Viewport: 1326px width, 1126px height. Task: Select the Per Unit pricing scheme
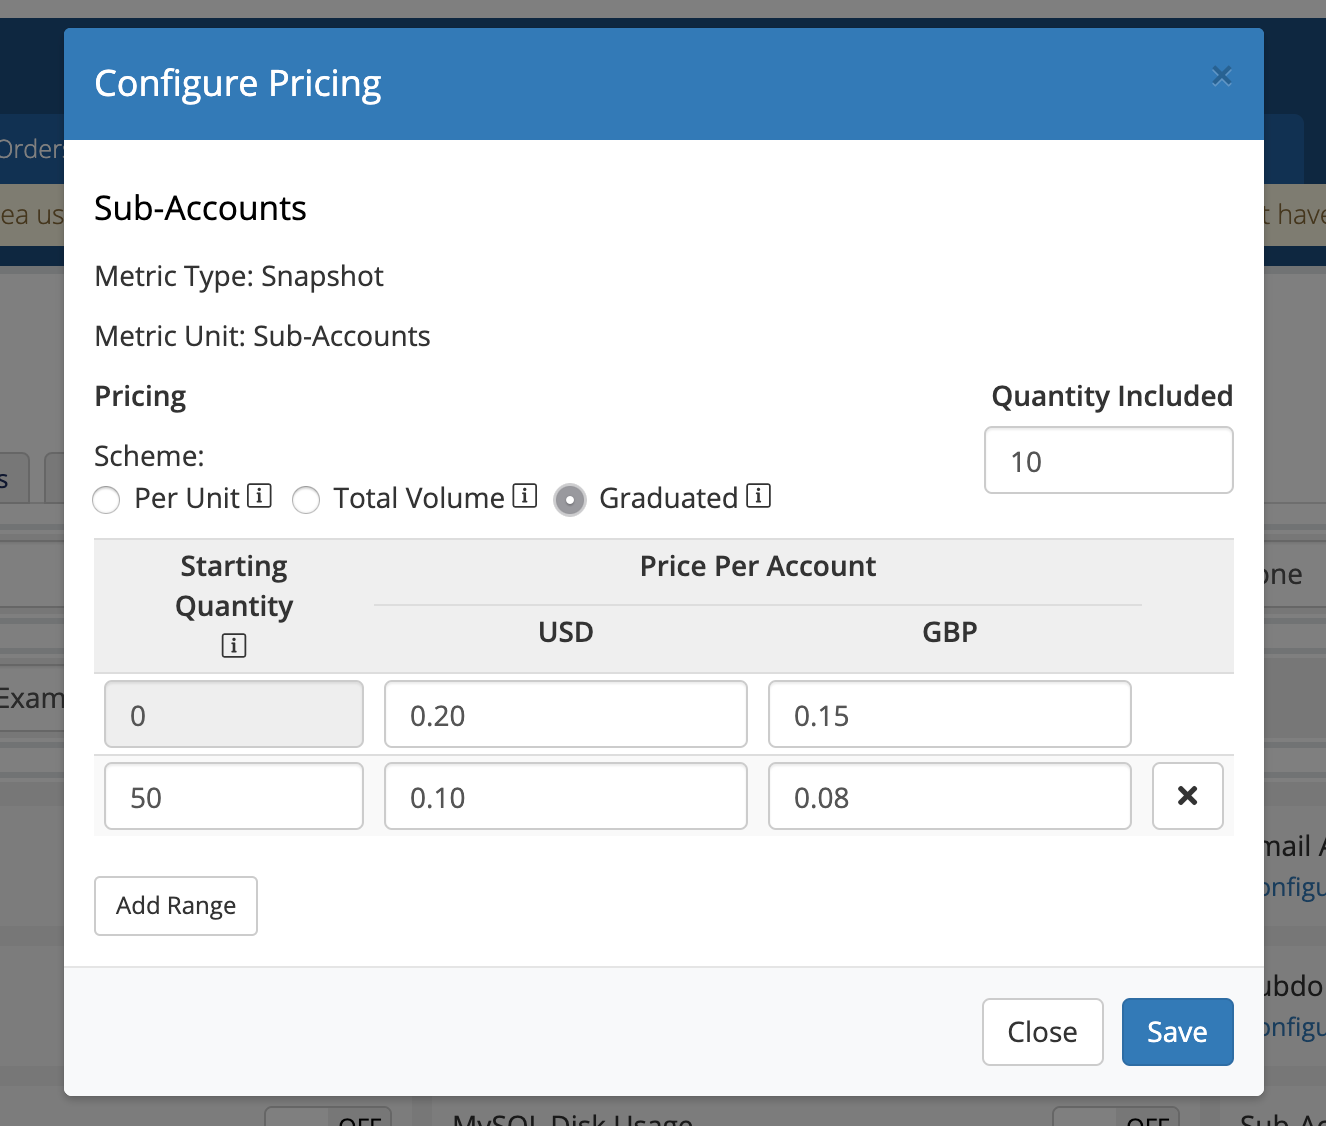point(106,499)
